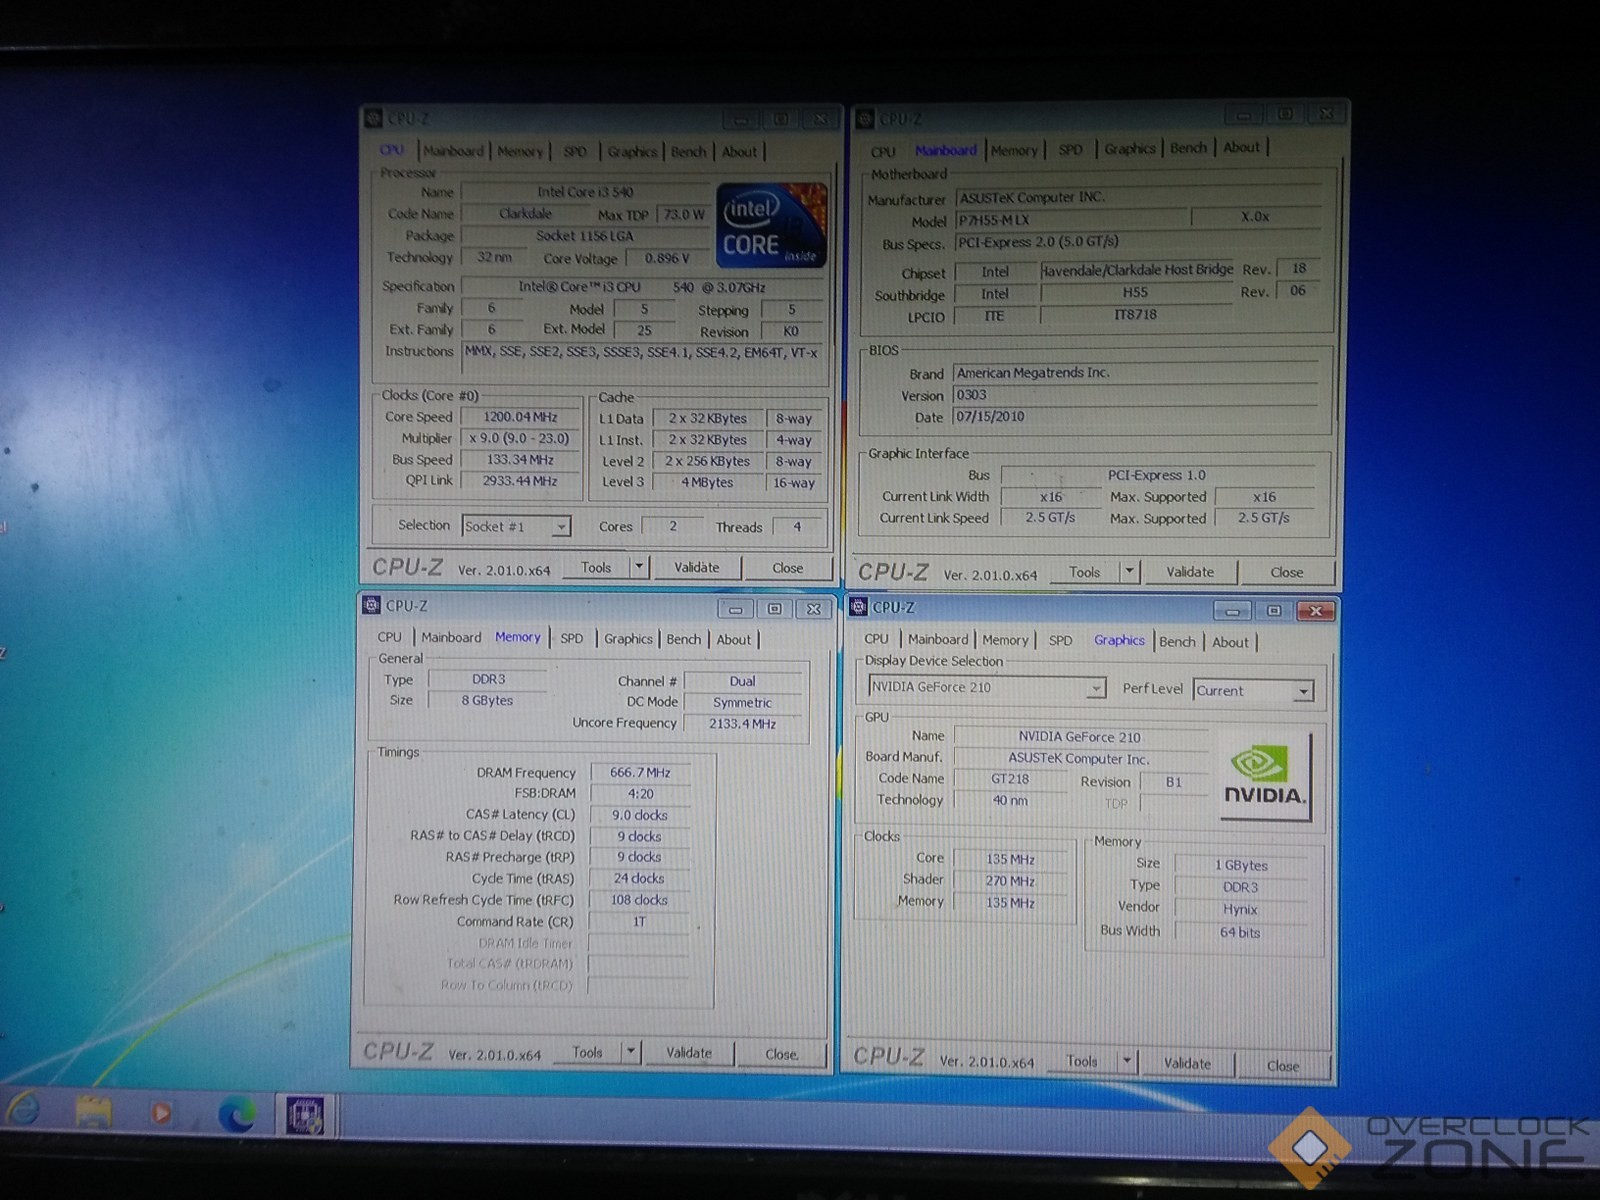Image resolution: width=1600 pixels, height=1200 pixels.
Task: Click the P7H55-M LX model field
Action: (x=1072, y=220)
